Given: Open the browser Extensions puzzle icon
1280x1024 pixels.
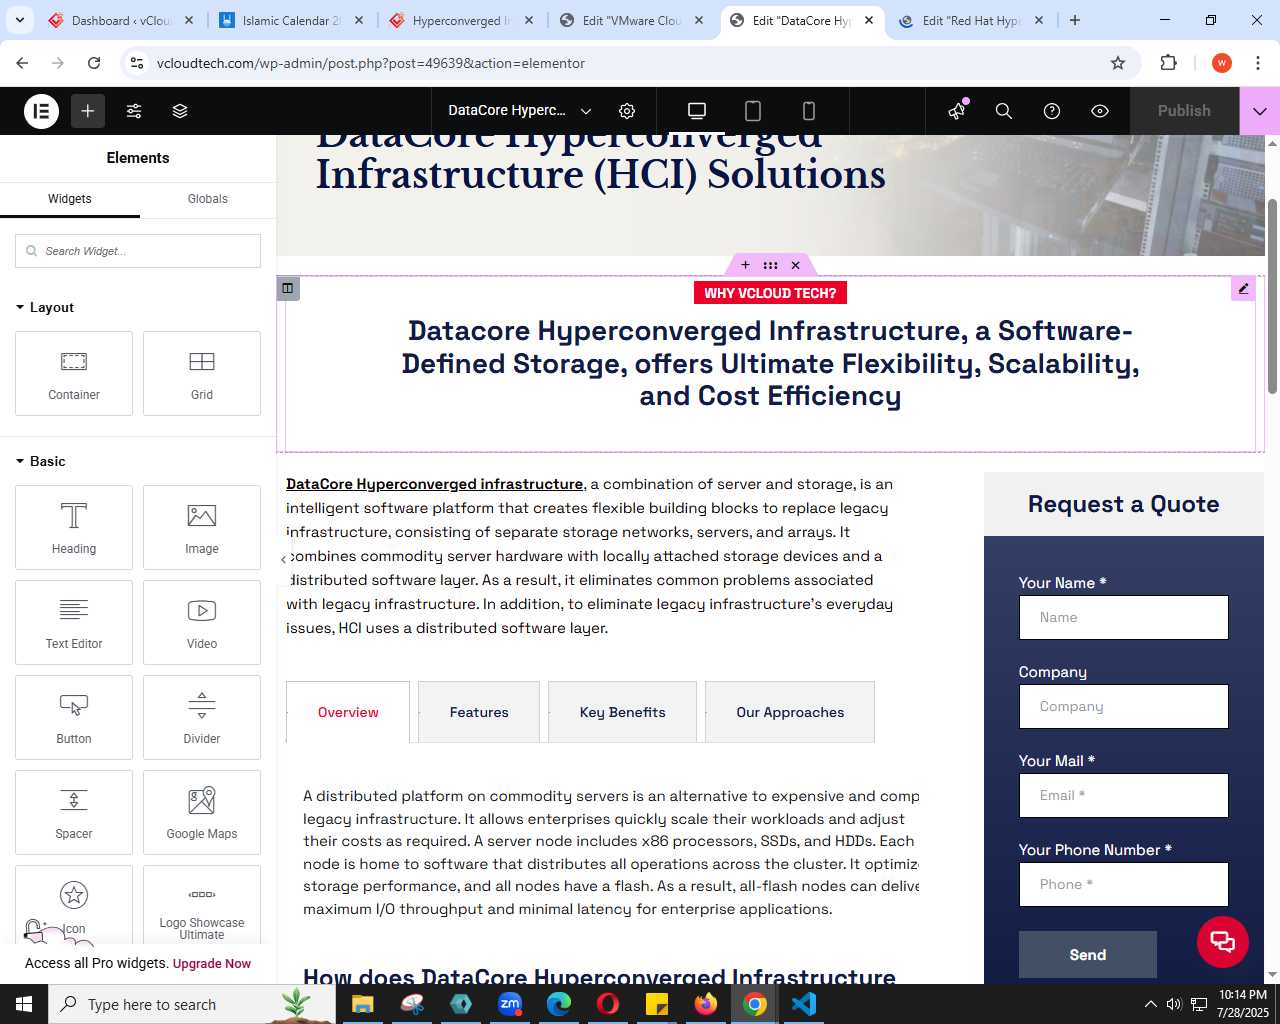Looking at the screenshot, I should point(1168,63).
